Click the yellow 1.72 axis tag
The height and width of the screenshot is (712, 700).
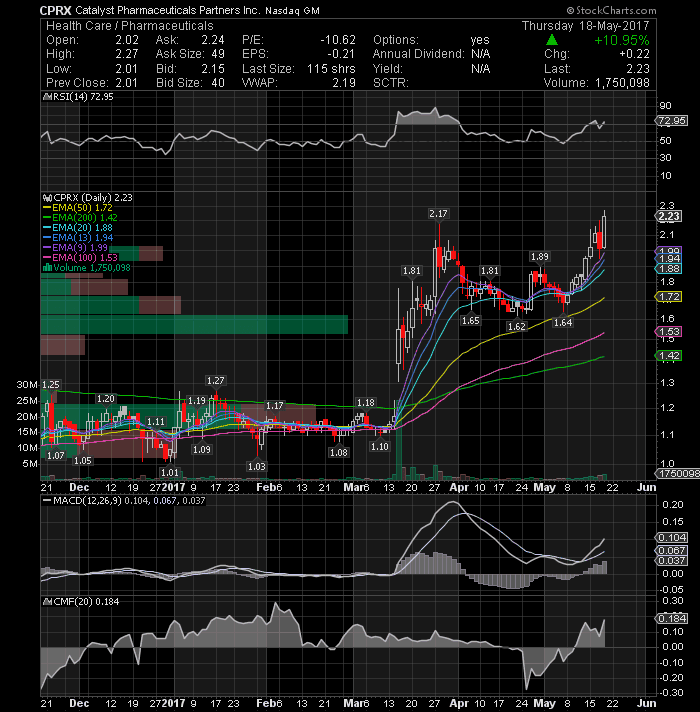click(669, 297)
